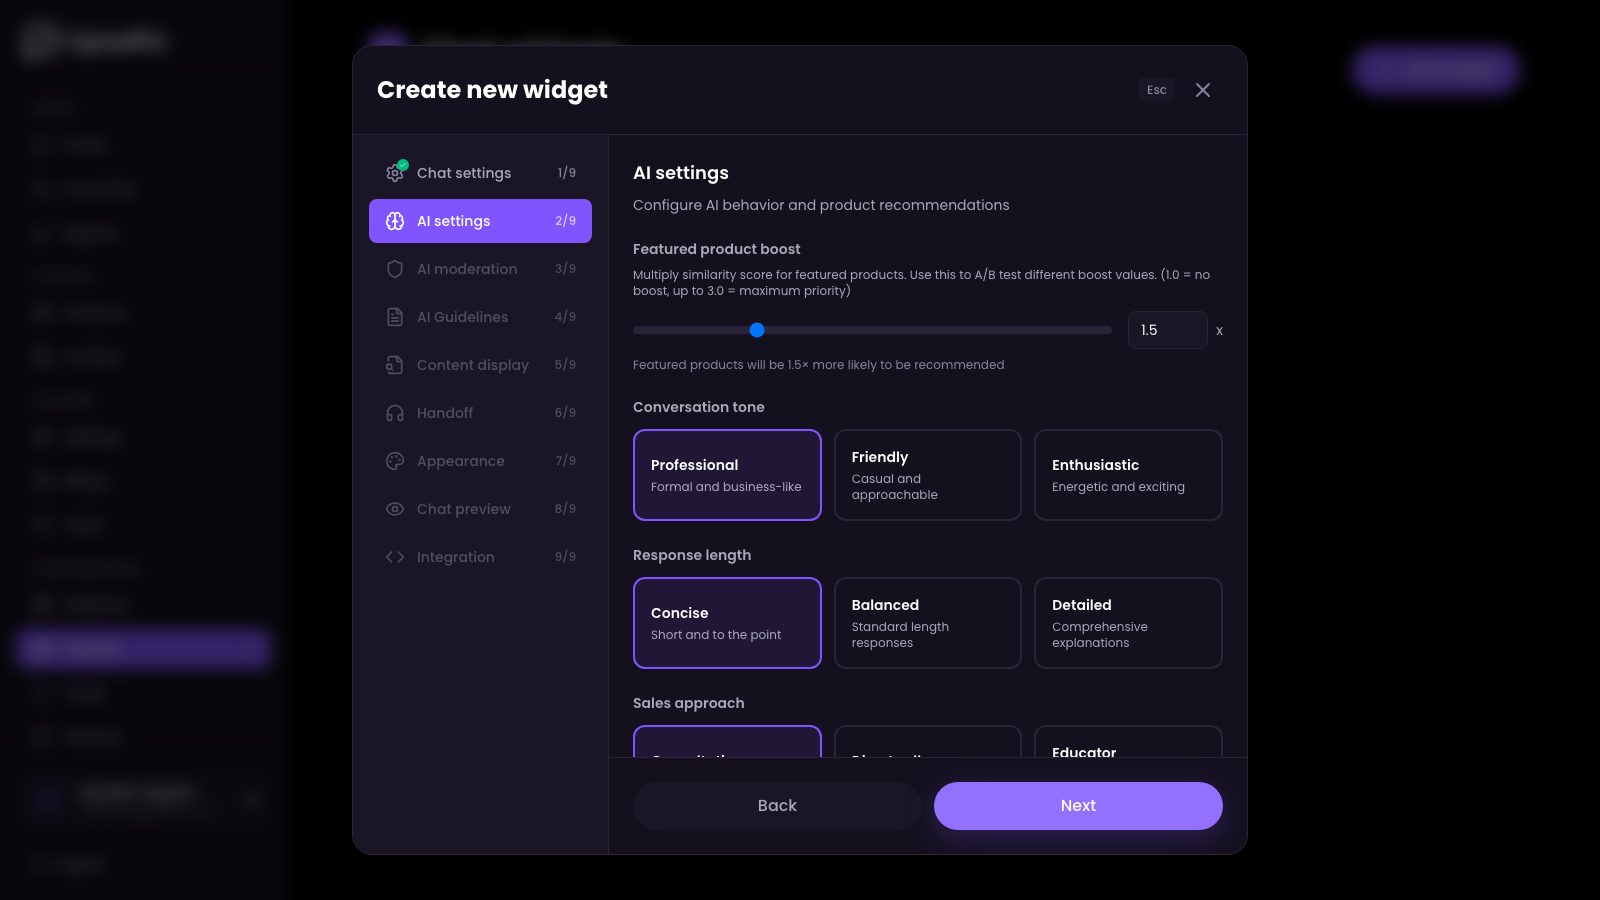Adjust the Featured product boost slider

click(x=757, y=330)
